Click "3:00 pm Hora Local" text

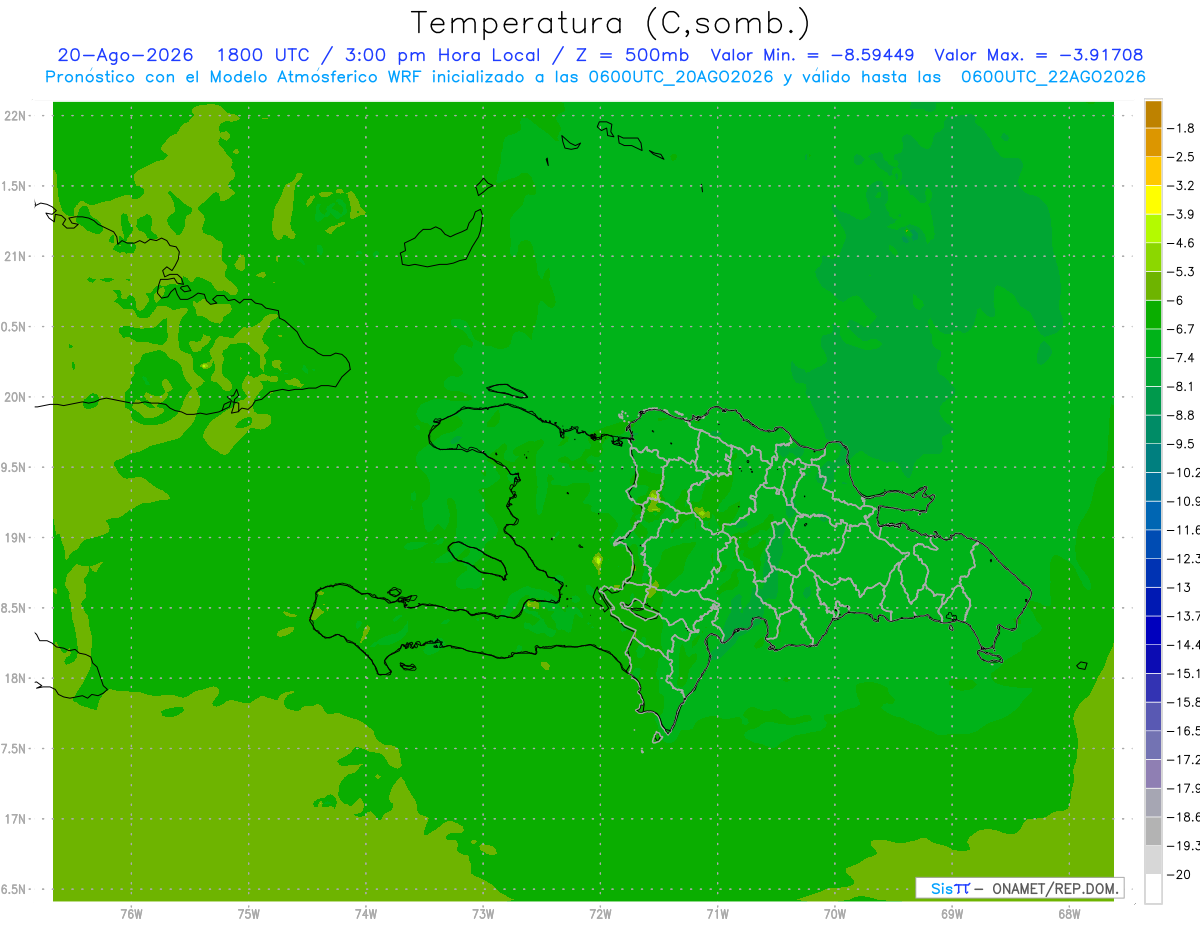click(x=441, y=55)
